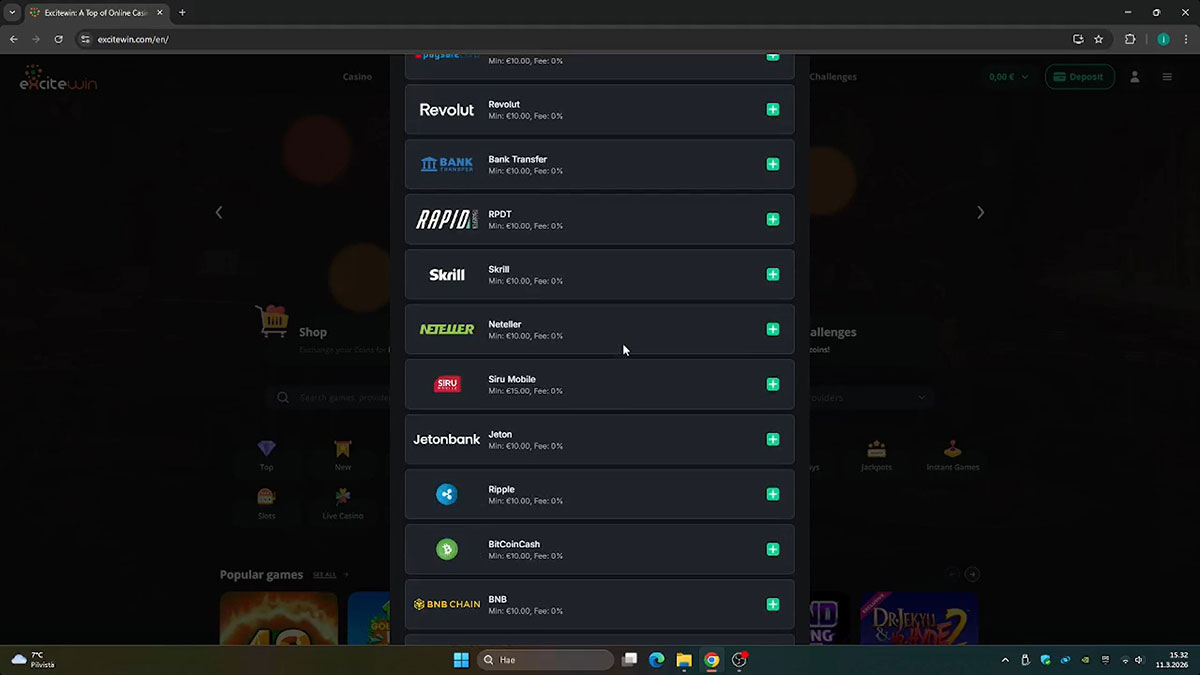Expand the Revolut payment method
The height and width of the screenshot is (675, 1200).
coord(772,109)
